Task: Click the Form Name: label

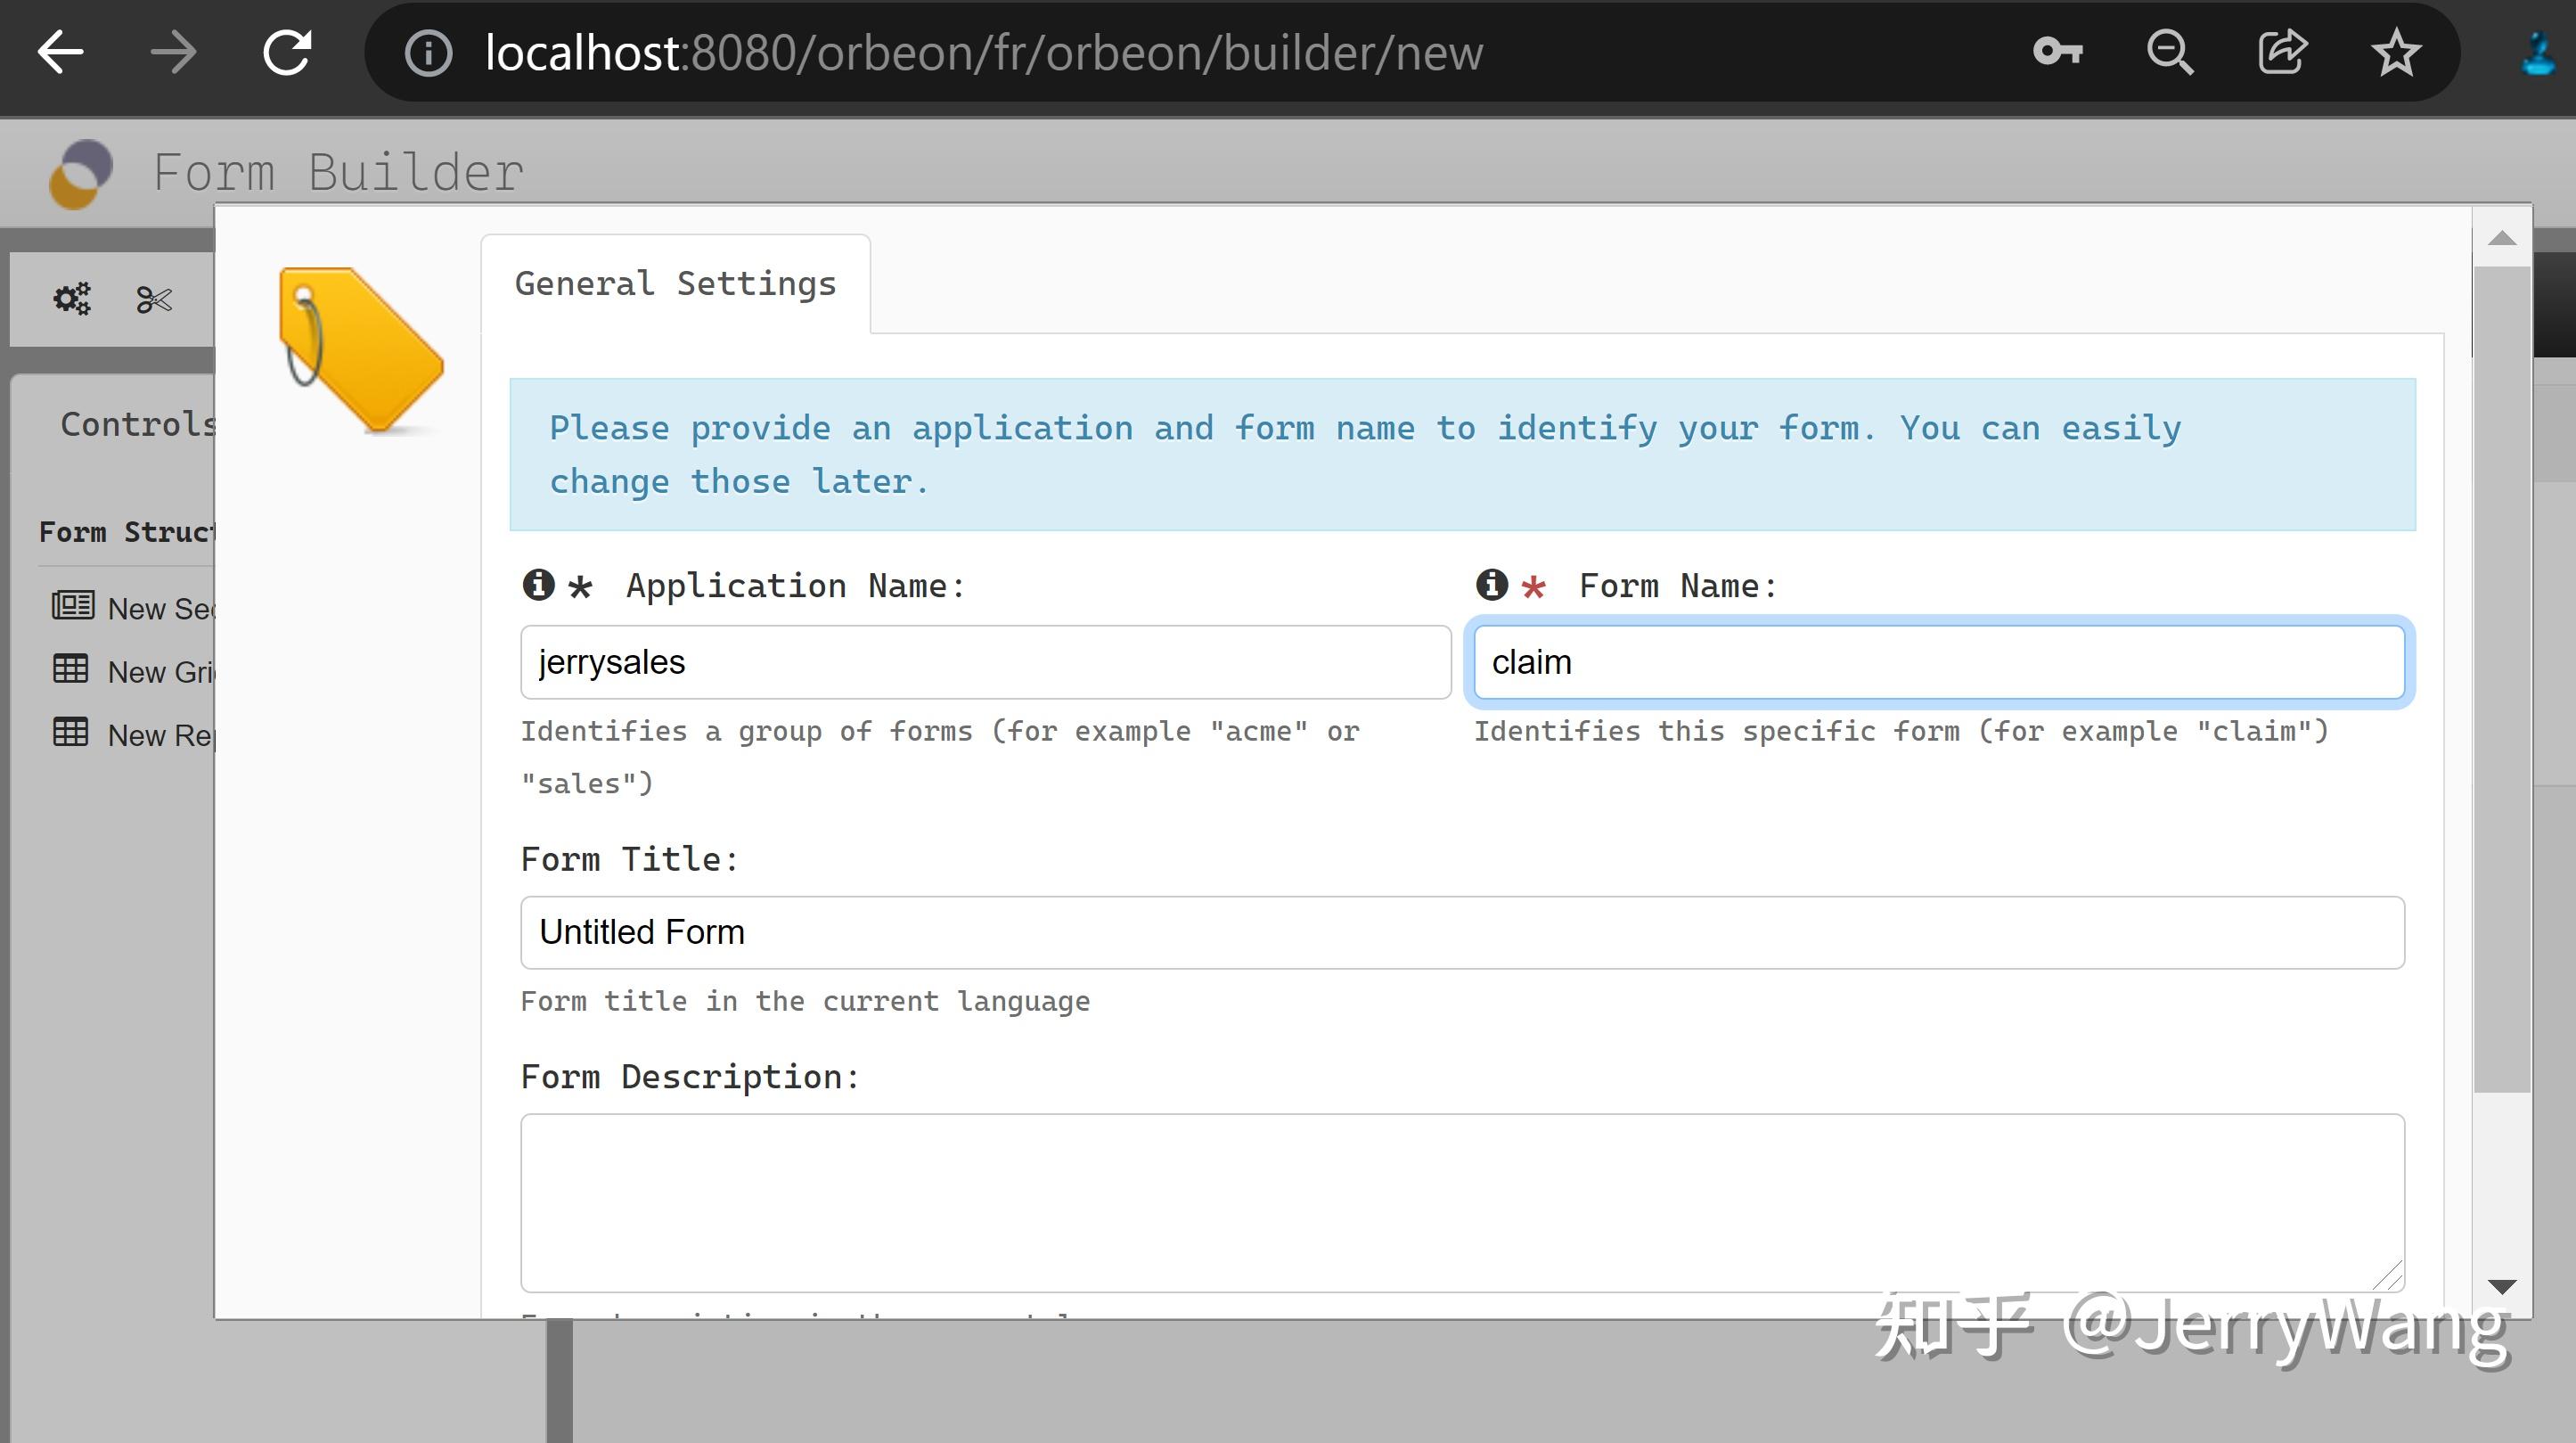Action: point(1679,586)
